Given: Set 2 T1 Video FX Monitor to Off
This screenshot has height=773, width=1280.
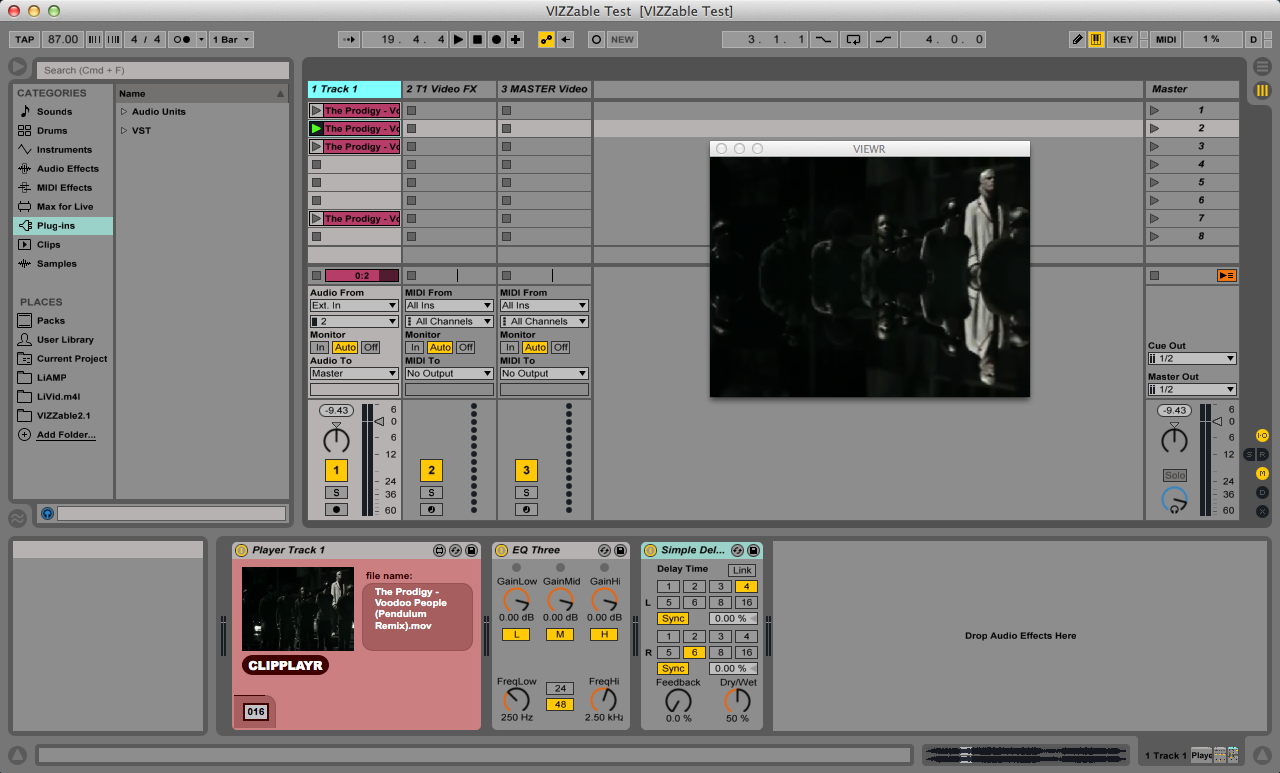Looking at the screenshot, I should 466,347.
